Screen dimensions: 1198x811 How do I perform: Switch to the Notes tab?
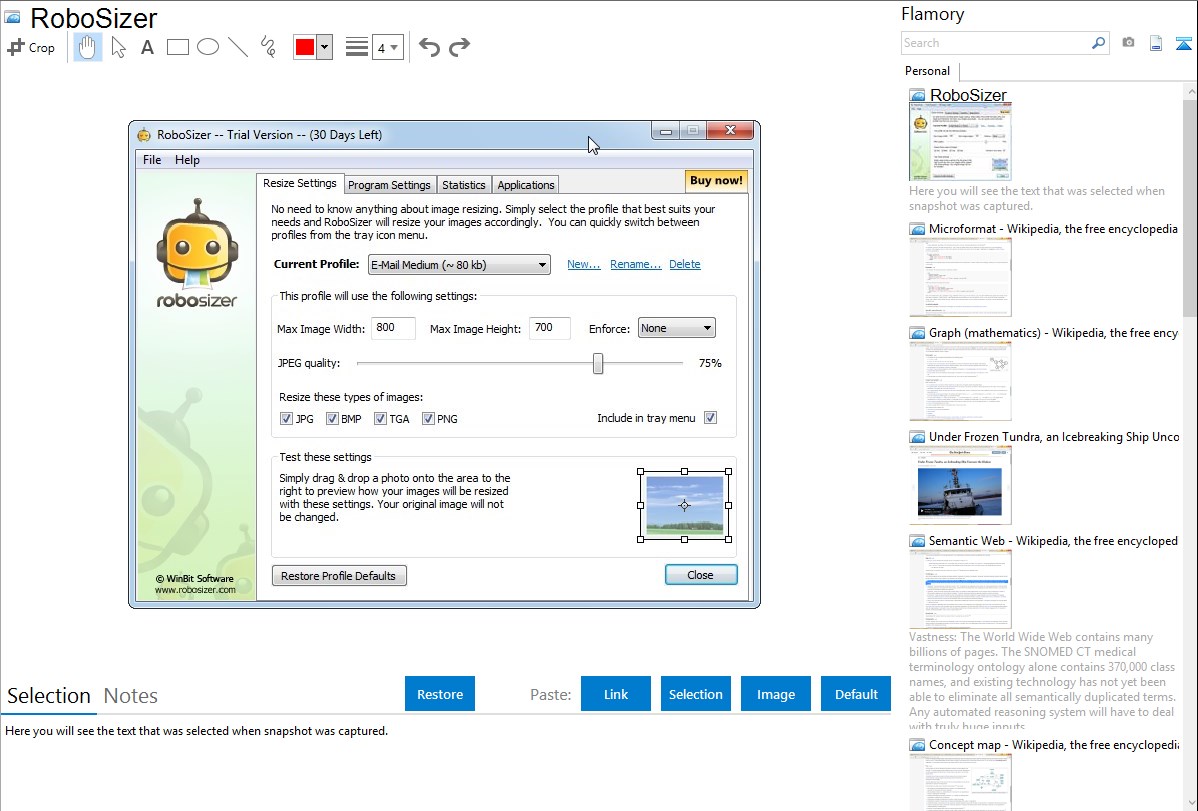131,696
